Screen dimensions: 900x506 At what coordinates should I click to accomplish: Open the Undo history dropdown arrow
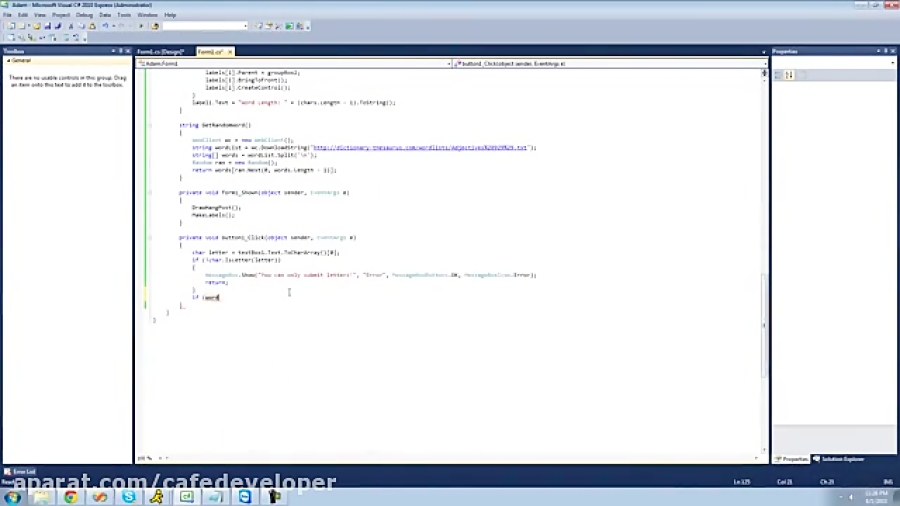(114, 26)
